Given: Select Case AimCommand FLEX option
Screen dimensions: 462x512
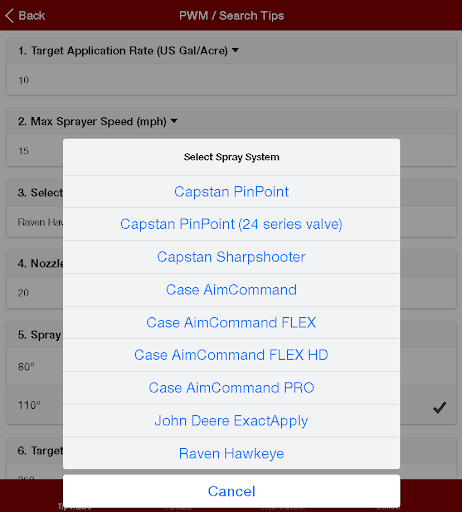Looking at the screenshot, I should click(x=231, y=322).
